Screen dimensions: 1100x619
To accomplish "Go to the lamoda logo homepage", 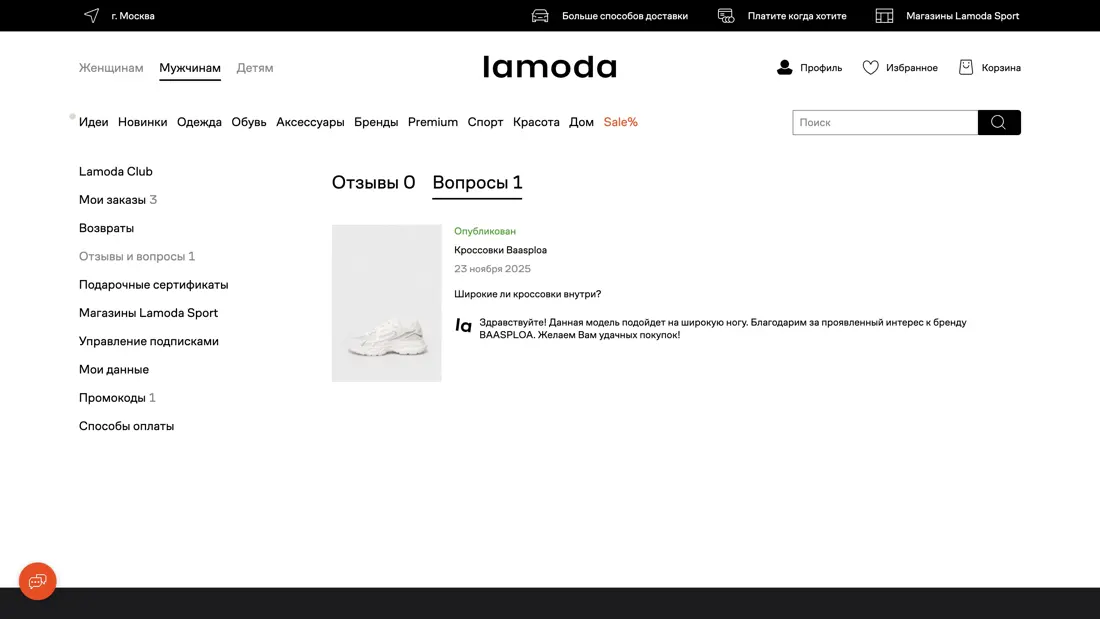I will [549, 67].
